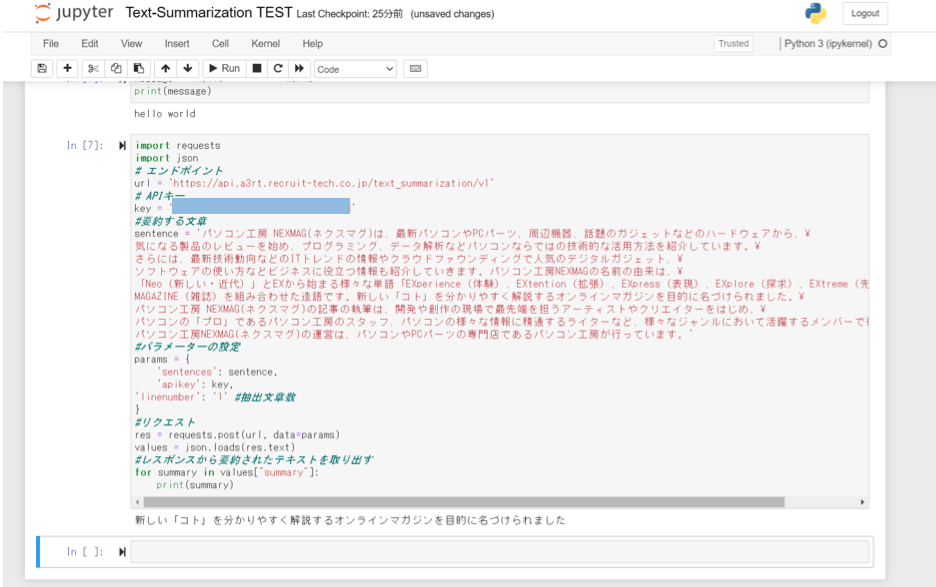The image size is (936, 587).
Task: Restart the kernel with the circular arrow icon
Action: (x=278, y=69)
